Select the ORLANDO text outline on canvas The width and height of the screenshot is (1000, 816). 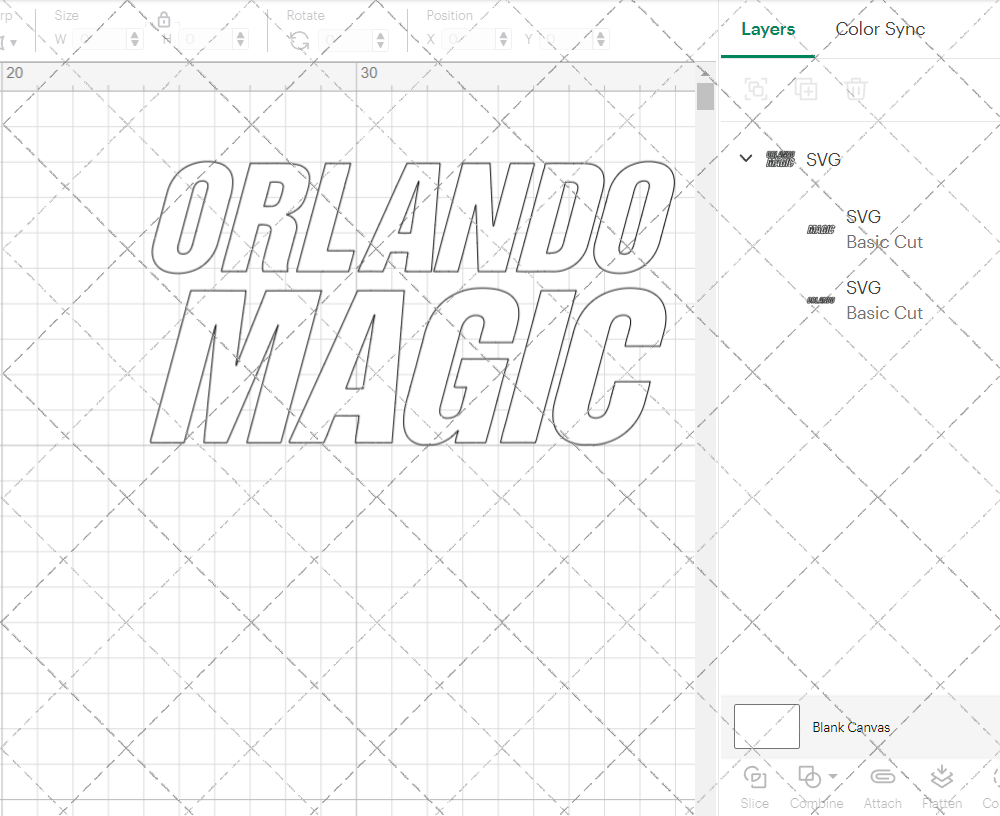[x=413, y=217]
